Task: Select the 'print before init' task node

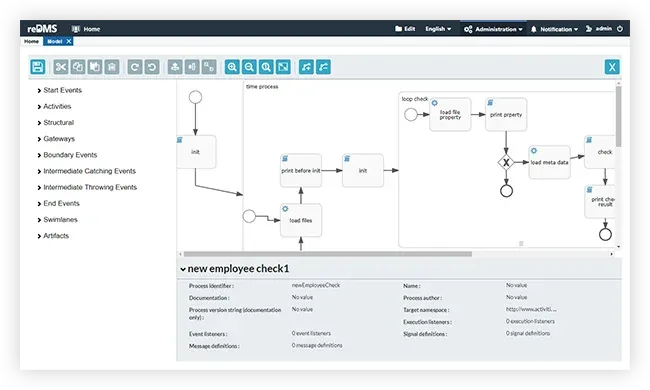Action: tap(301, 170)
